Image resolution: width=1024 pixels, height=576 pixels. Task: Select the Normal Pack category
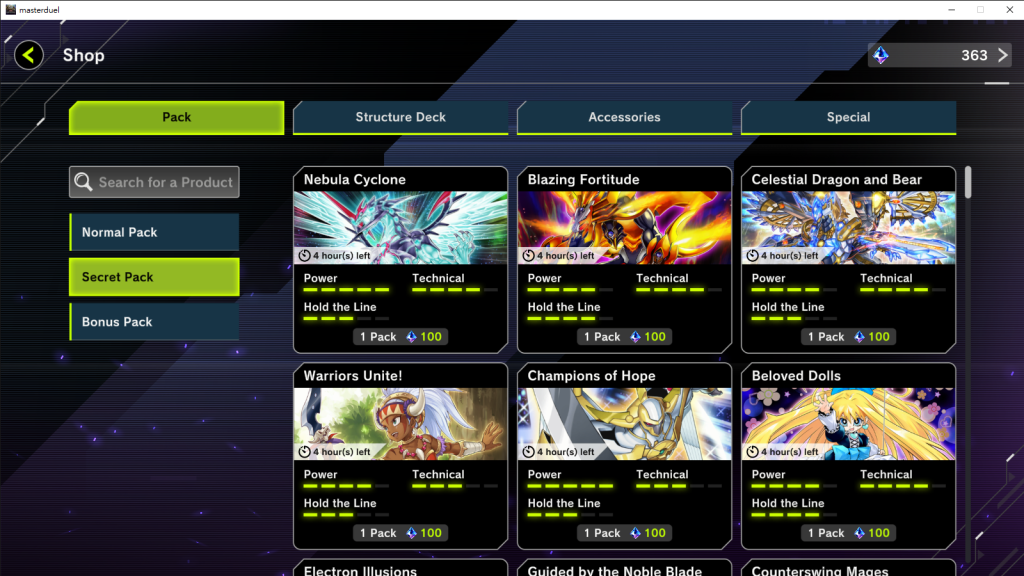click(154, 232)
